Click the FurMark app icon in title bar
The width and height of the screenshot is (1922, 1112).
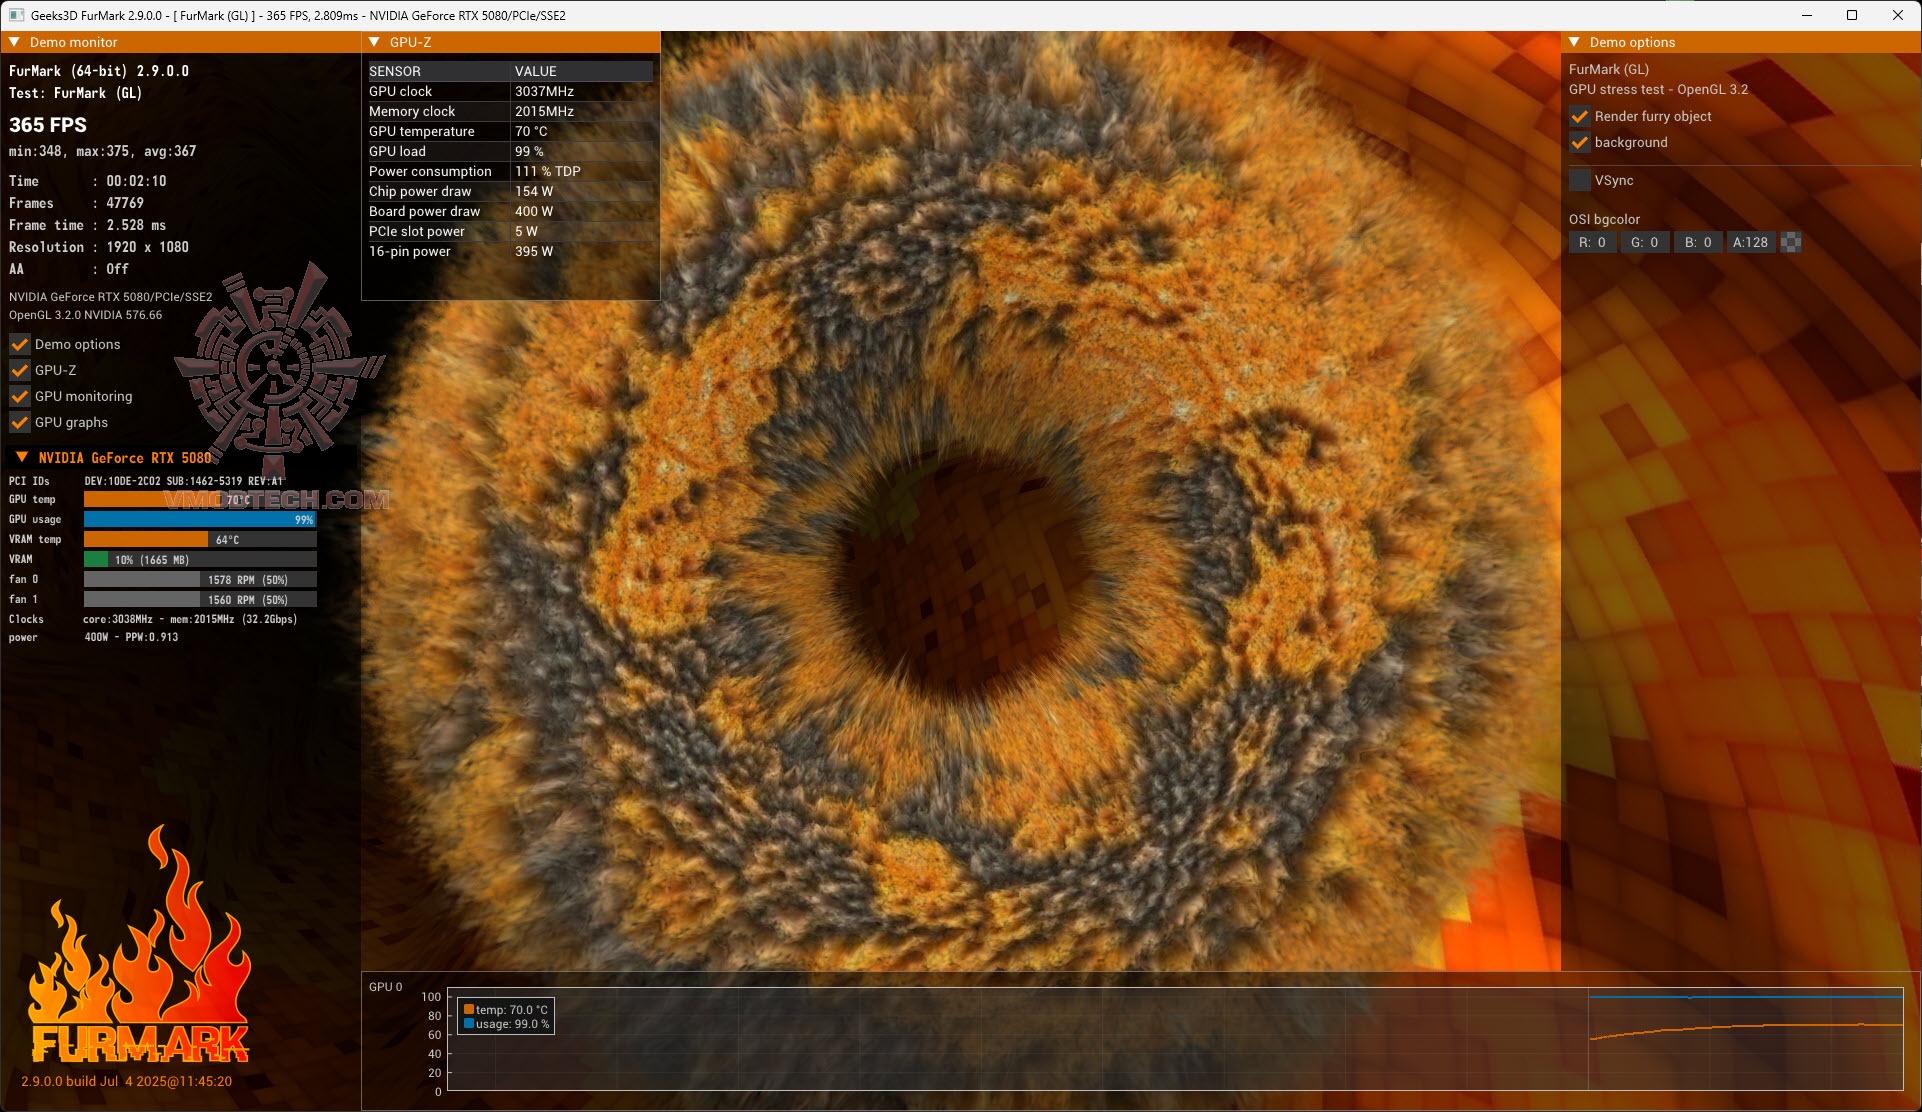tap(16, 15)
